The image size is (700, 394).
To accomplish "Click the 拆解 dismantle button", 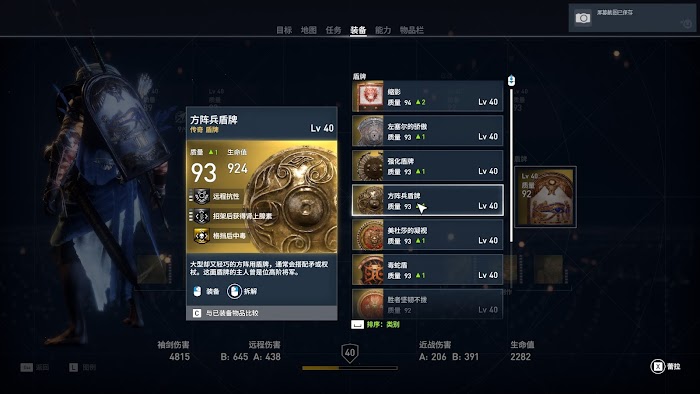I will point(242,291).
